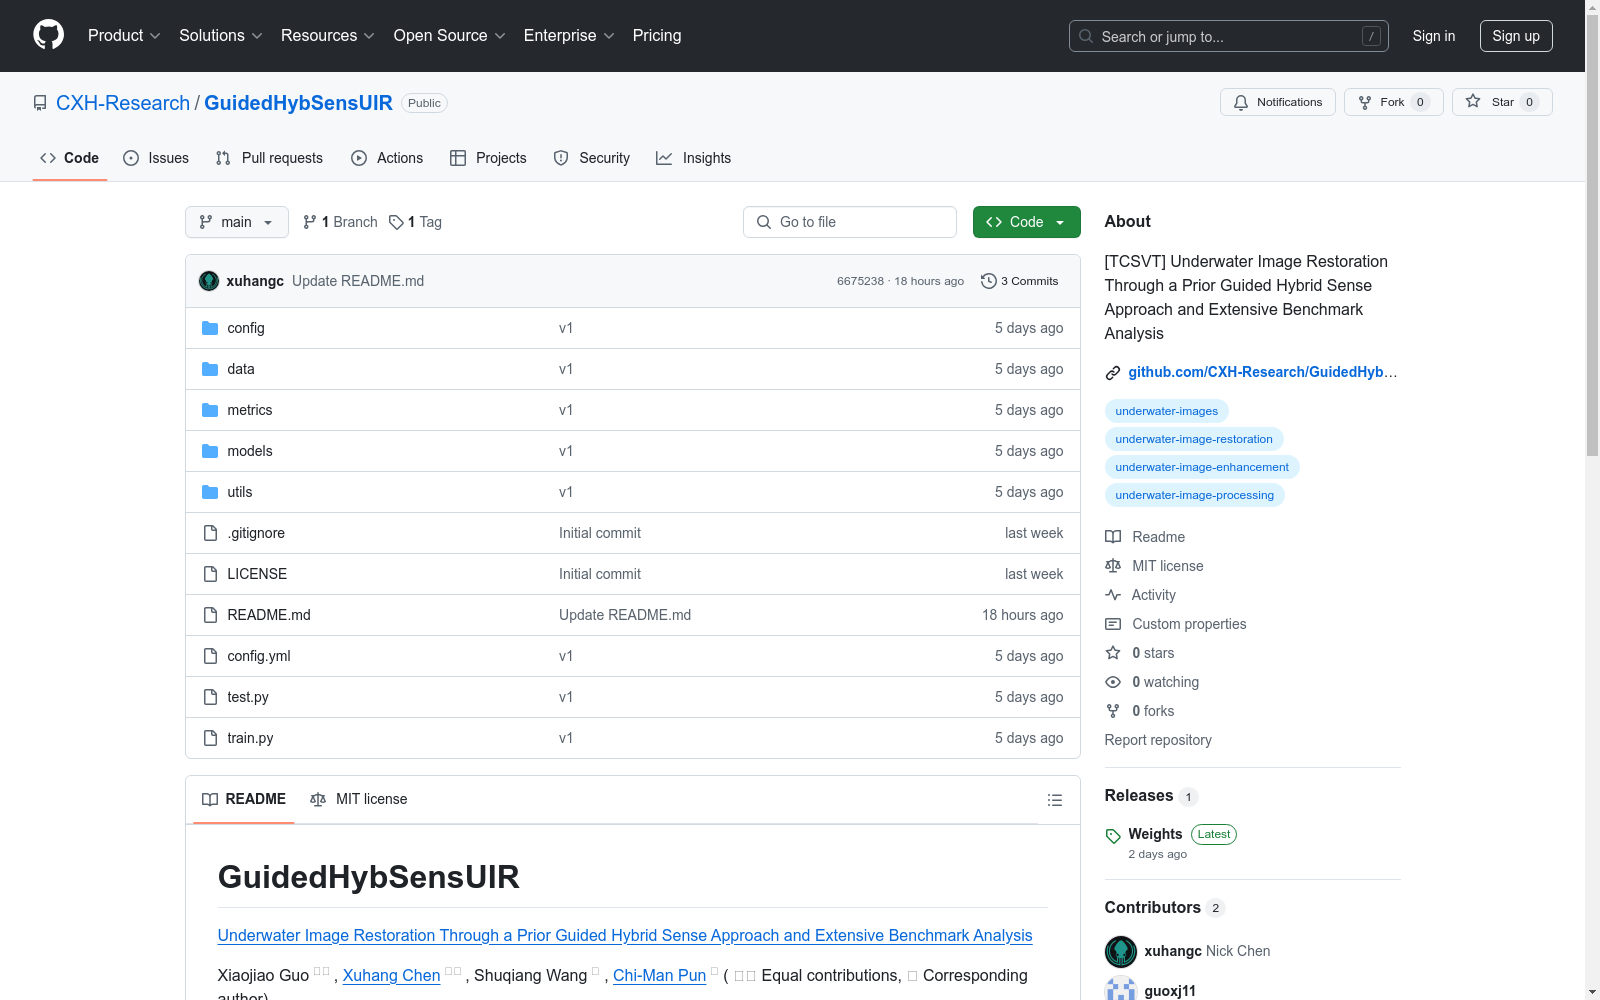Click the MIT license scale icon in About

[x=1113, y=566]
